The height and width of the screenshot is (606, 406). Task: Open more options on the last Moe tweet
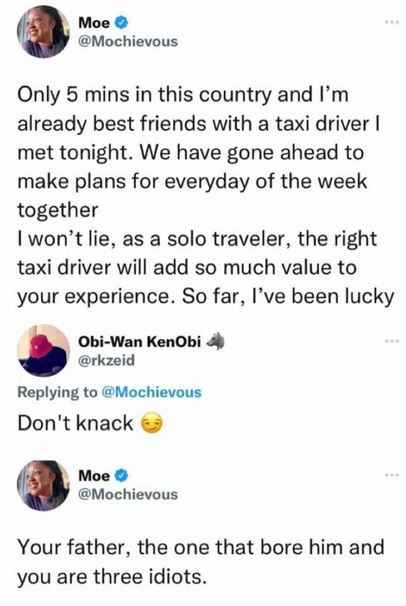coord(392,475)
